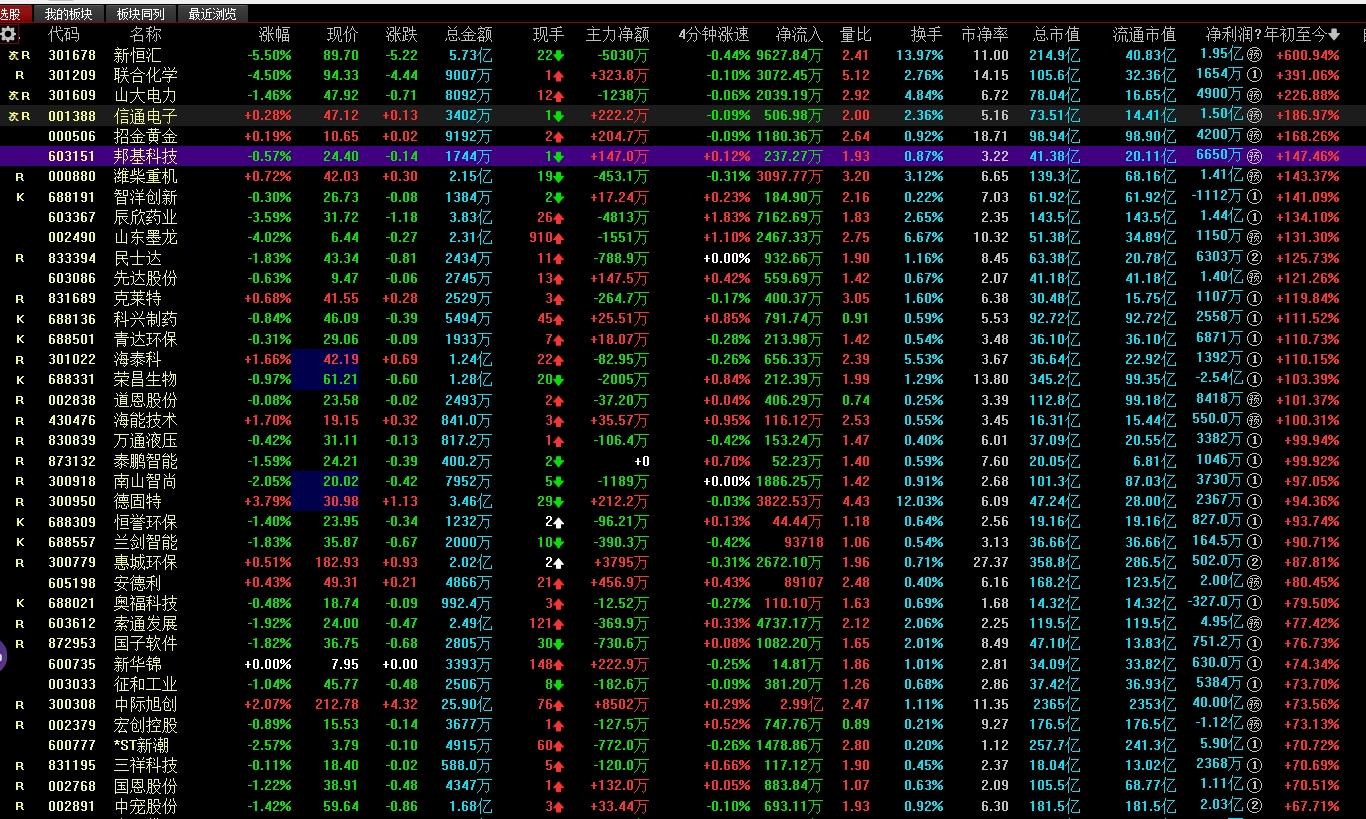Screen dimensions: 1366x819
Task: Toggle sort arrow on 年初至今 column
Action: pyautogui.click(x=1333, y=35)
